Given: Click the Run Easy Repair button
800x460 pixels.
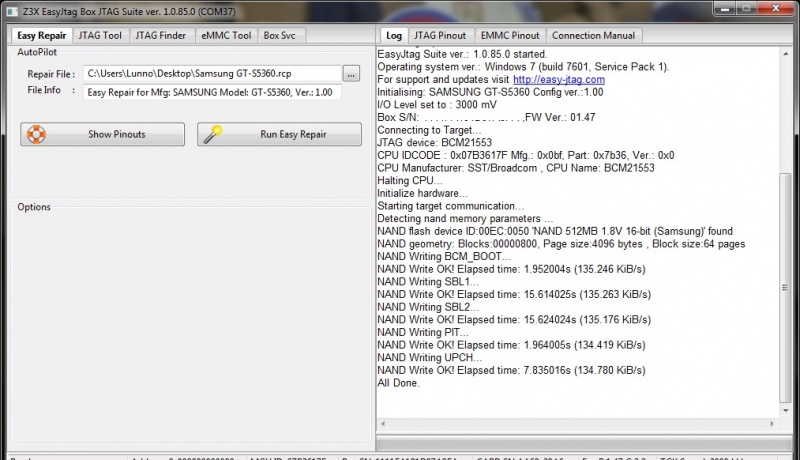Looking at the screenshot, I should pos(280,134).
